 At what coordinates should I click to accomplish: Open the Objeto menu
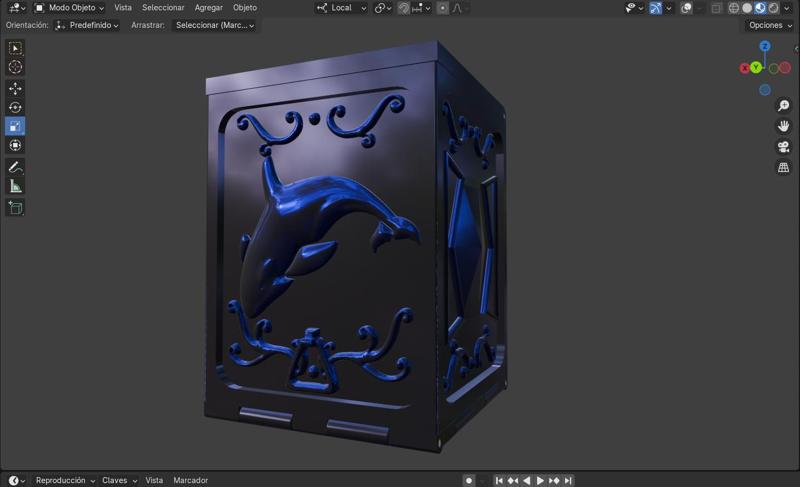pyautogui.click(x=245, y=8)
